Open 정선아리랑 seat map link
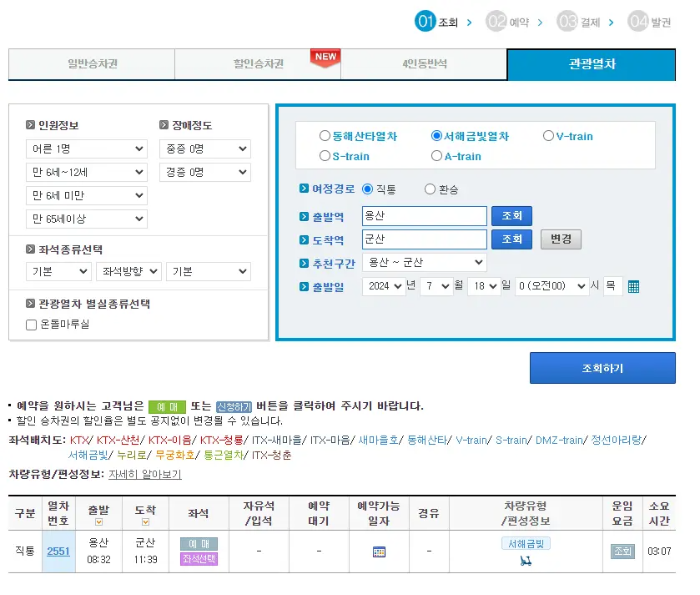 (617, 440)
